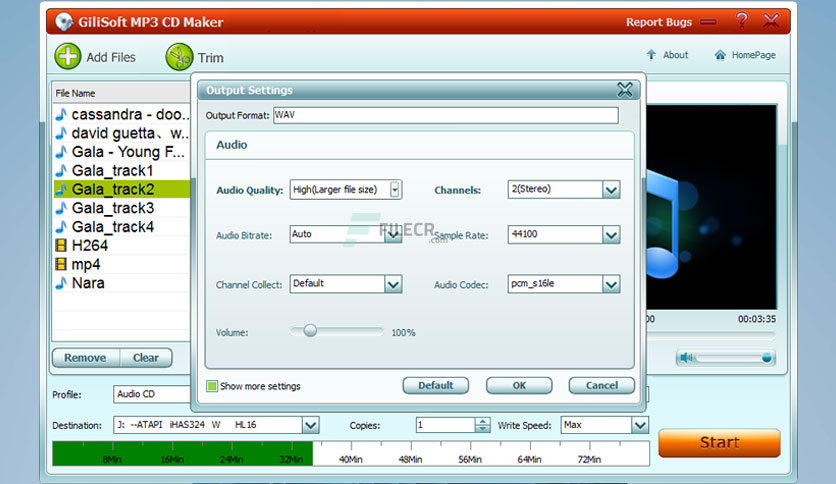The image size is (836, 484).
Task: Click the film icon beside mp4
Action: pyautogui.click(x=61, y=264)
